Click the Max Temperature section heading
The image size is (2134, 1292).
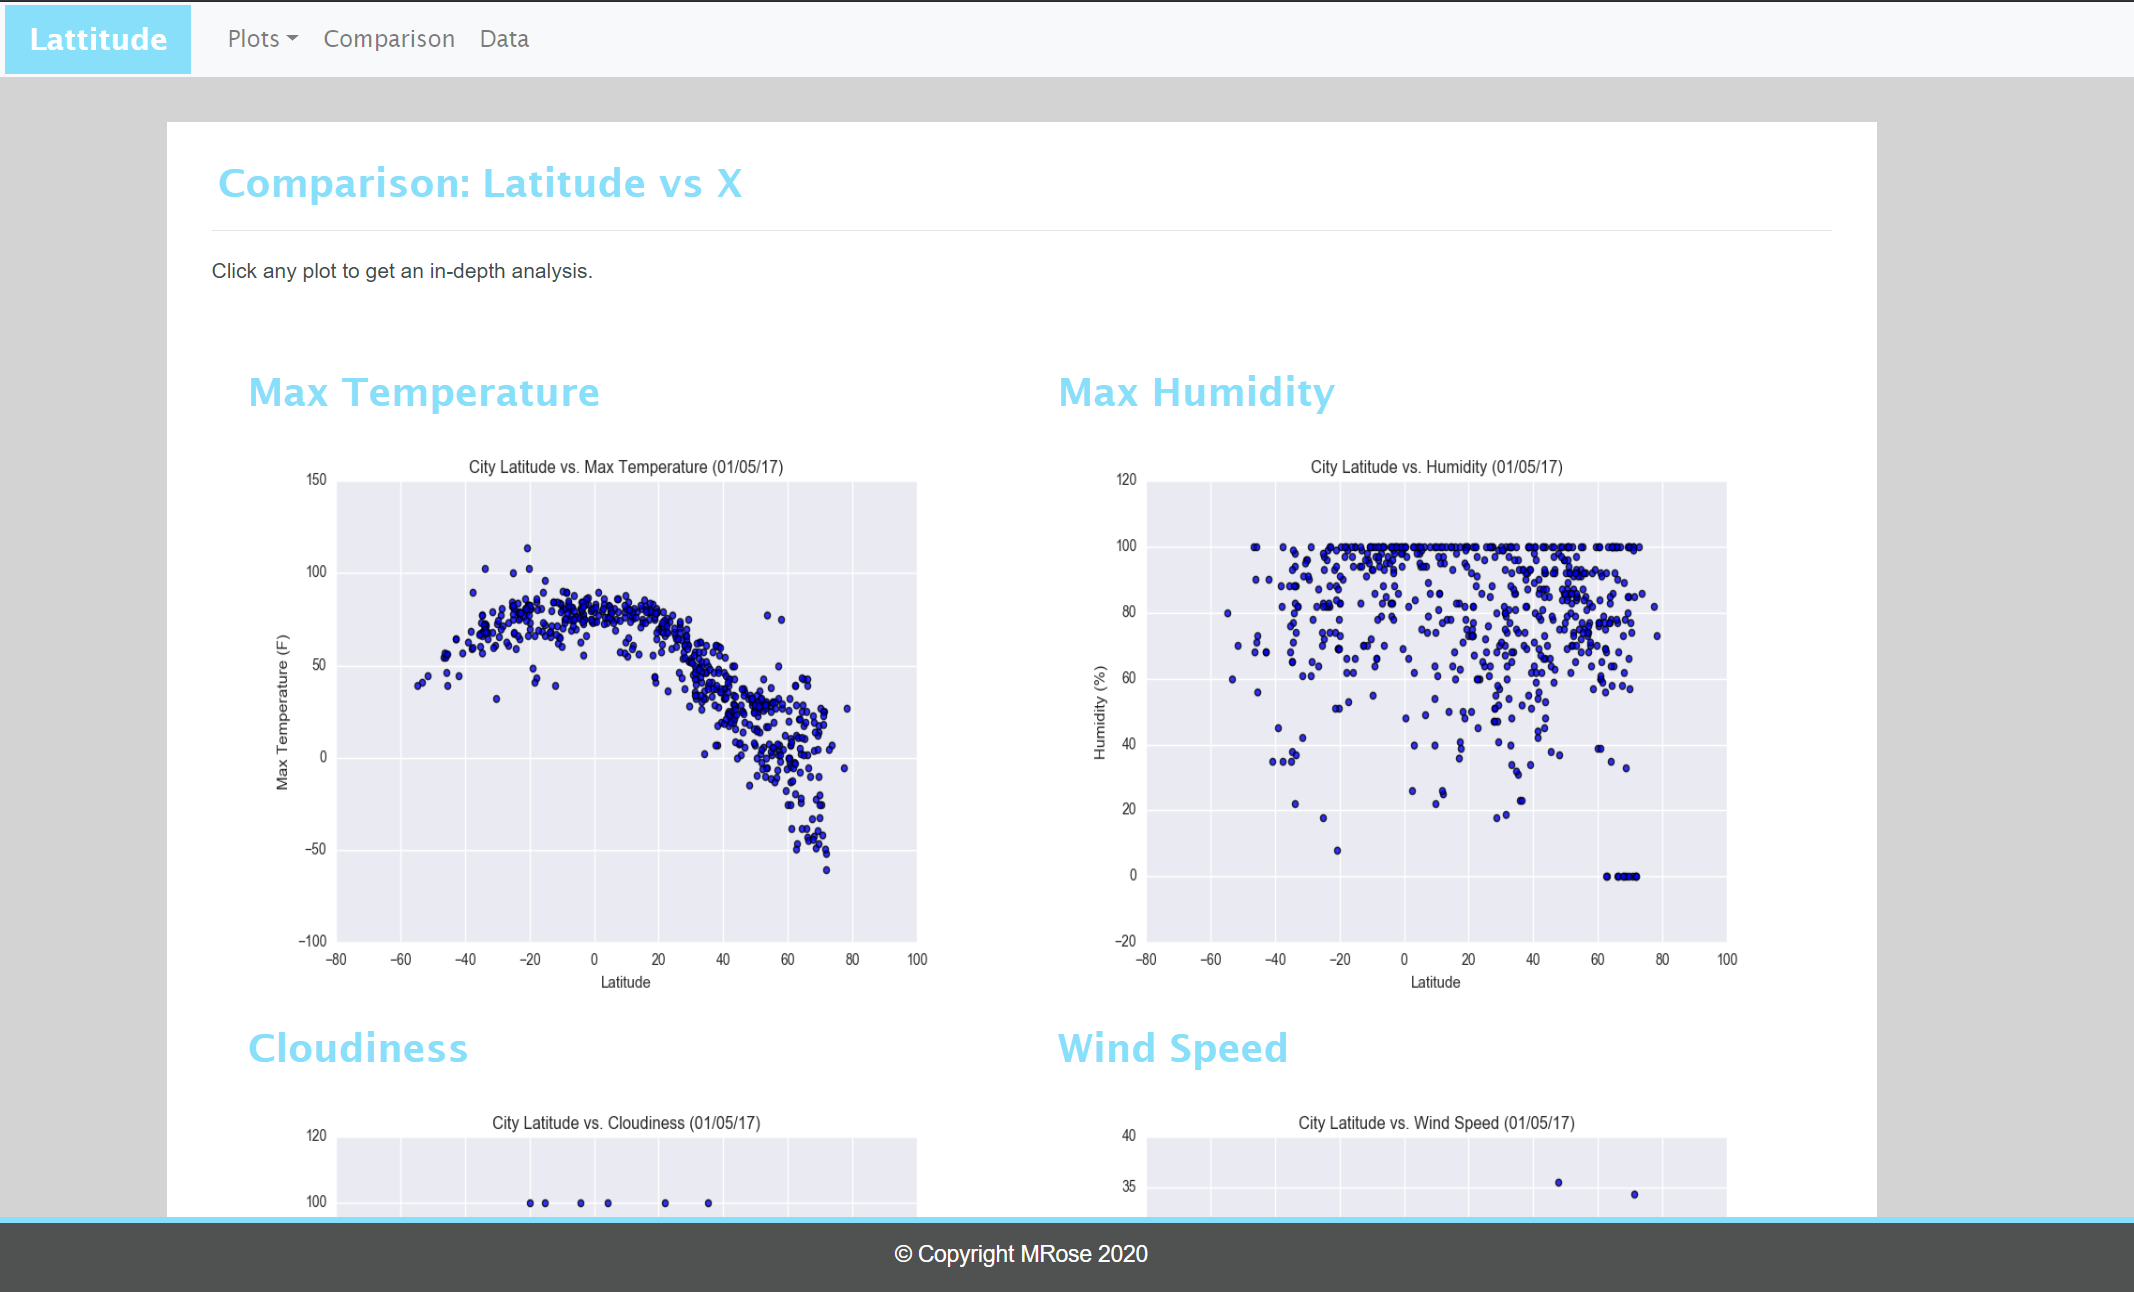click(424, 393)
